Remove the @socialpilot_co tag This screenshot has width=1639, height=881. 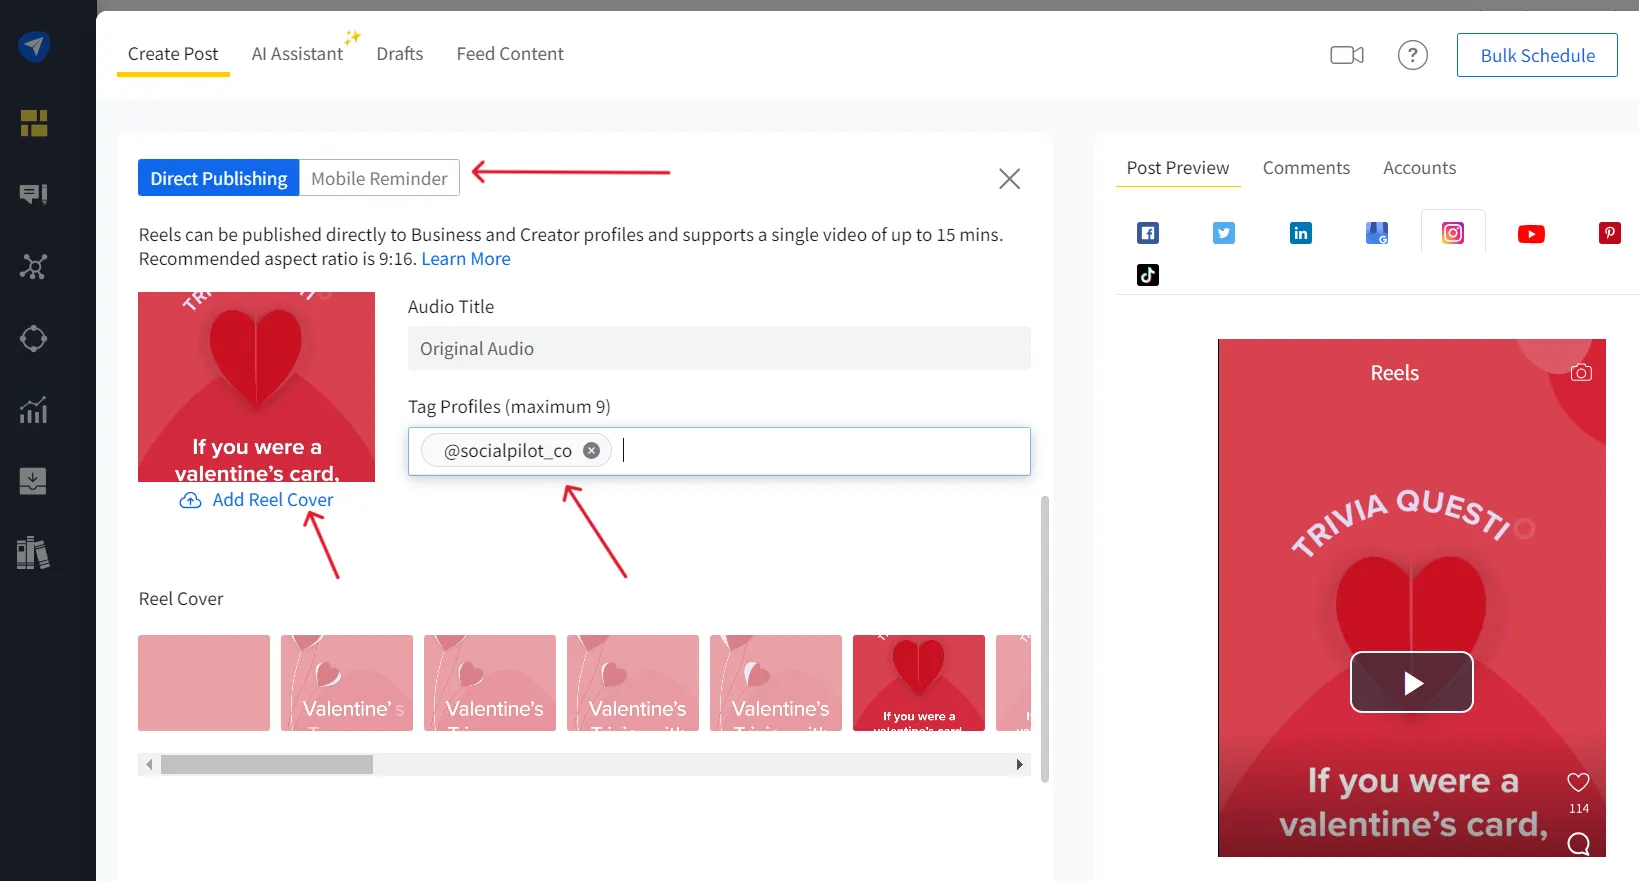pos(591,451)
